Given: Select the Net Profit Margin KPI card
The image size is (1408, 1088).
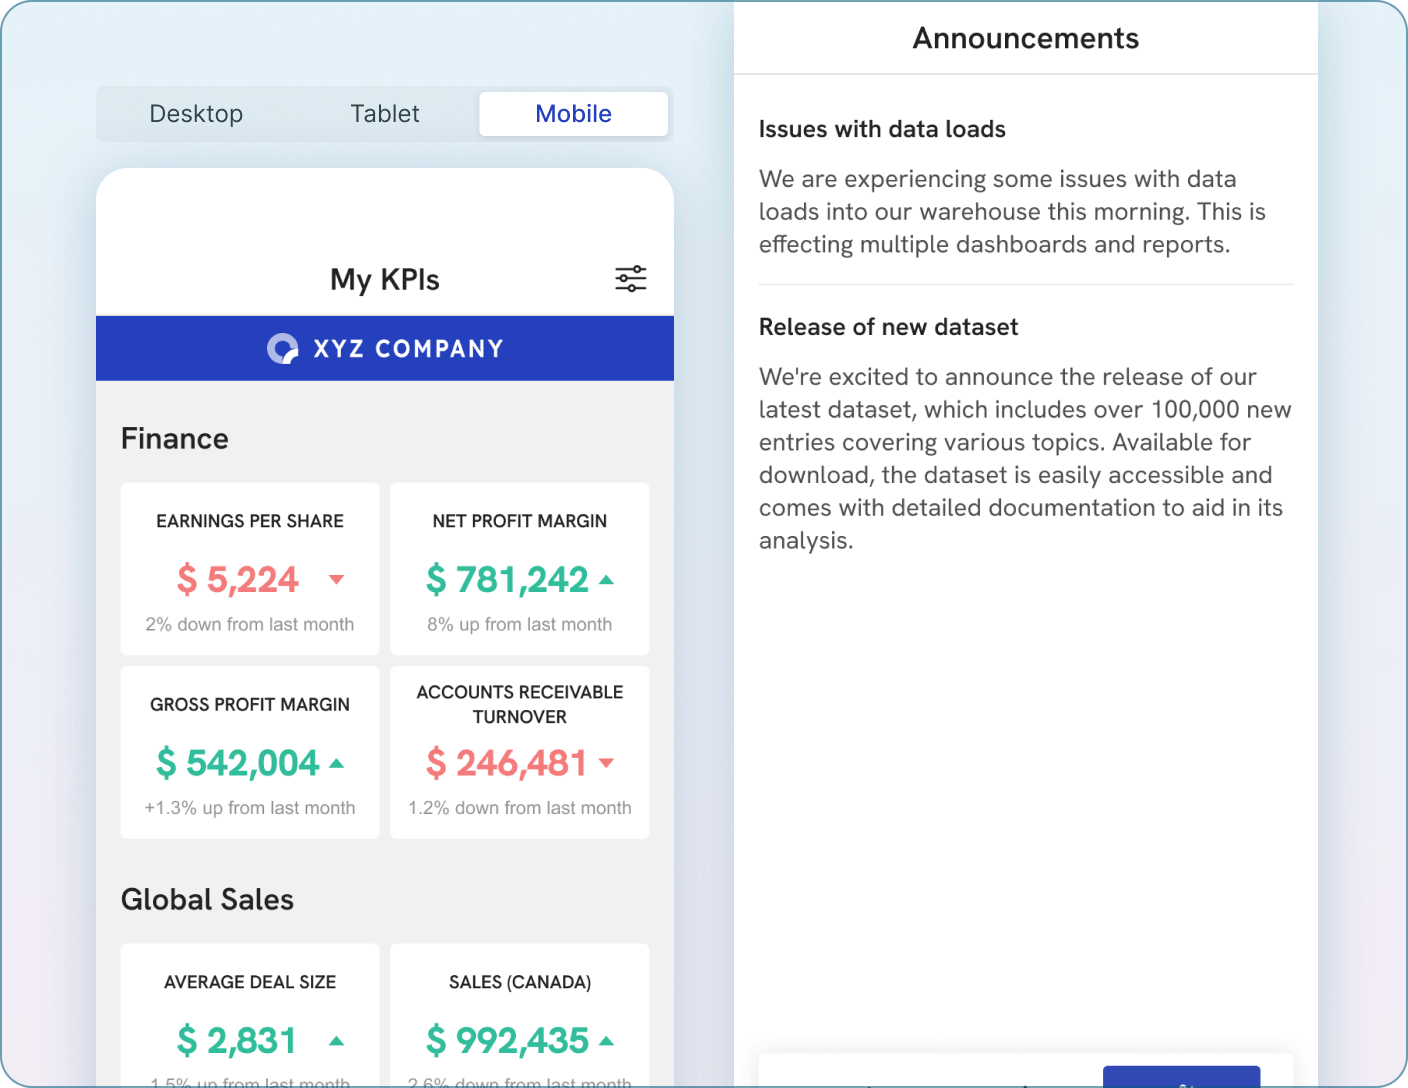Looking at the screenshot, I should pos(519,569).
